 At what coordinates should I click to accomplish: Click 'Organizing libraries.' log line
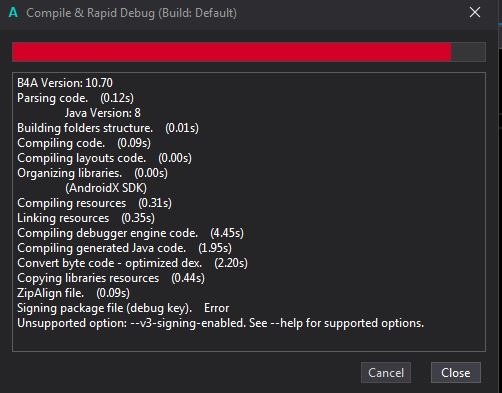[92, 173]
